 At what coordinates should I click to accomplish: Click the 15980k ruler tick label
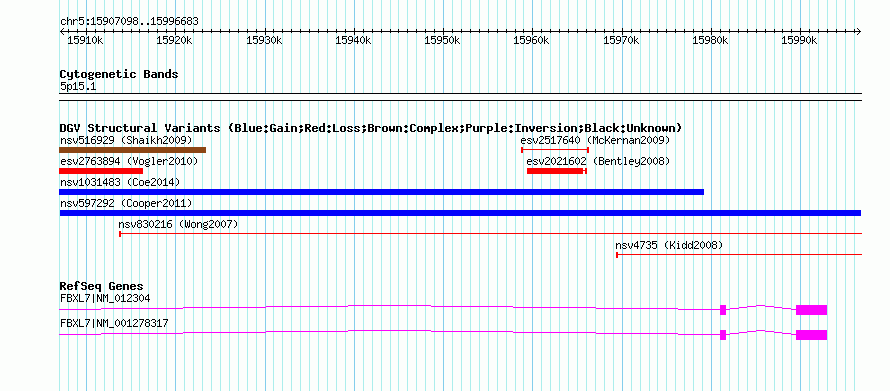click(710, 40)
